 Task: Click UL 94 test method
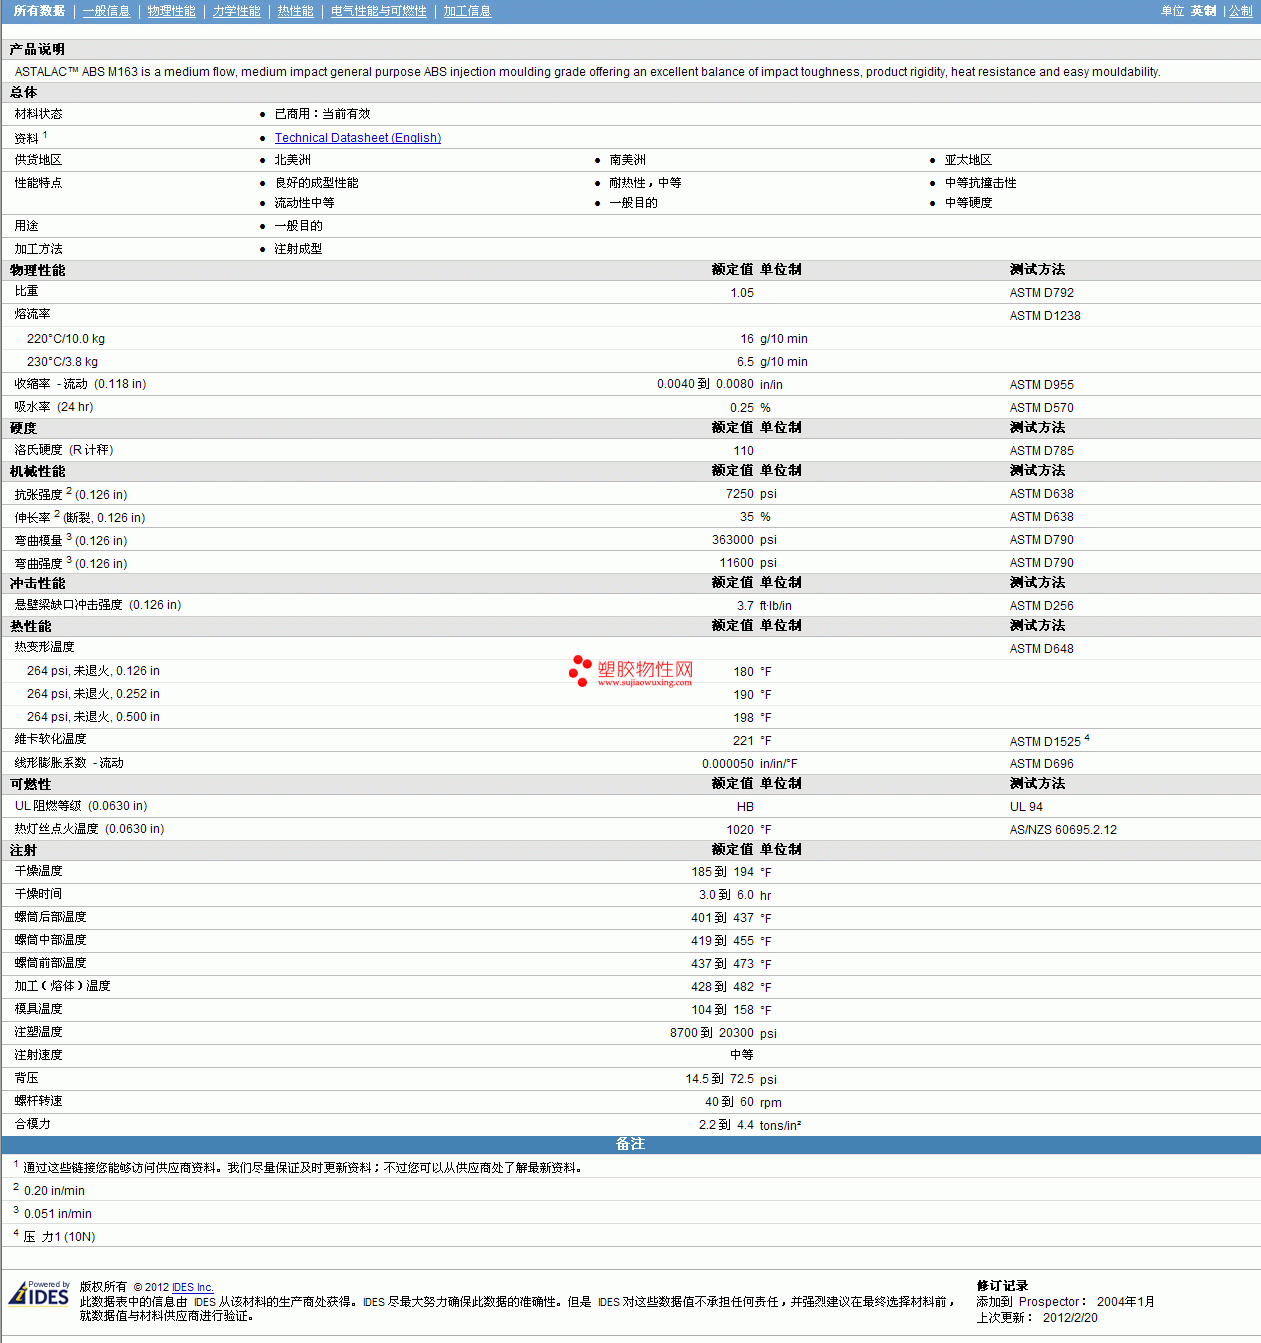1026,807
